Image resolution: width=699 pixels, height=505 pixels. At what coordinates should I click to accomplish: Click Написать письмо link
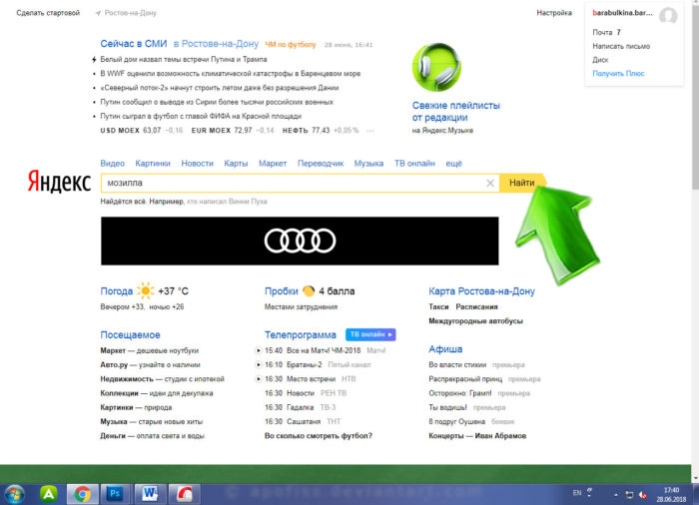(621, 46)
